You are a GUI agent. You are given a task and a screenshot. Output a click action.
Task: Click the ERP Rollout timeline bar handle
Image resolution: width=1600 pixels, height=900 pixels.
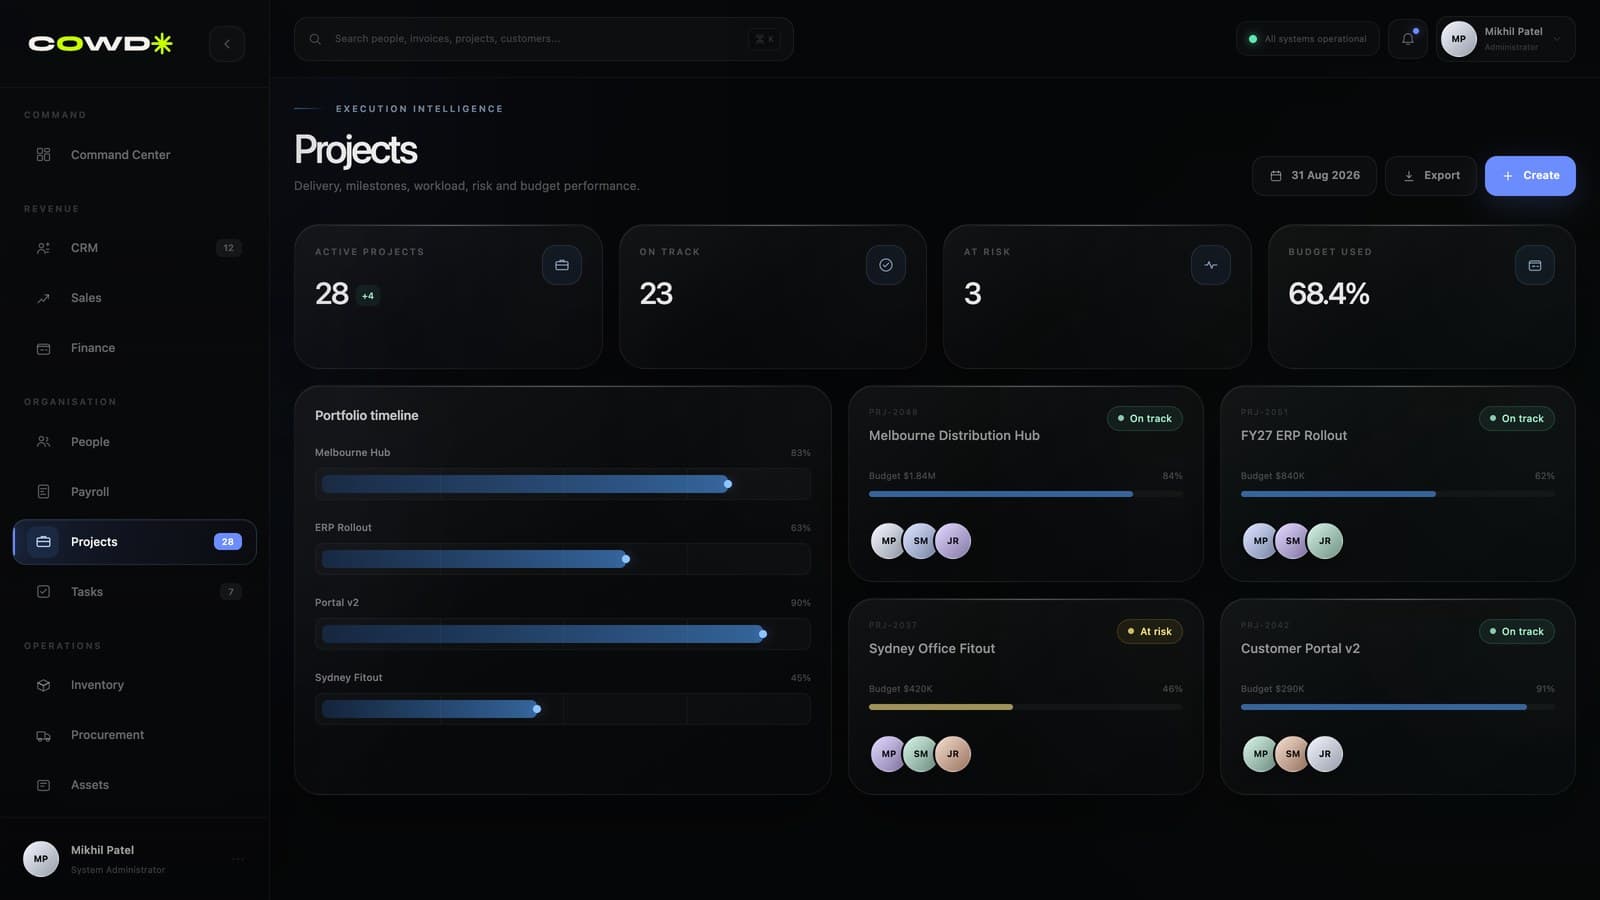(626, 559)
